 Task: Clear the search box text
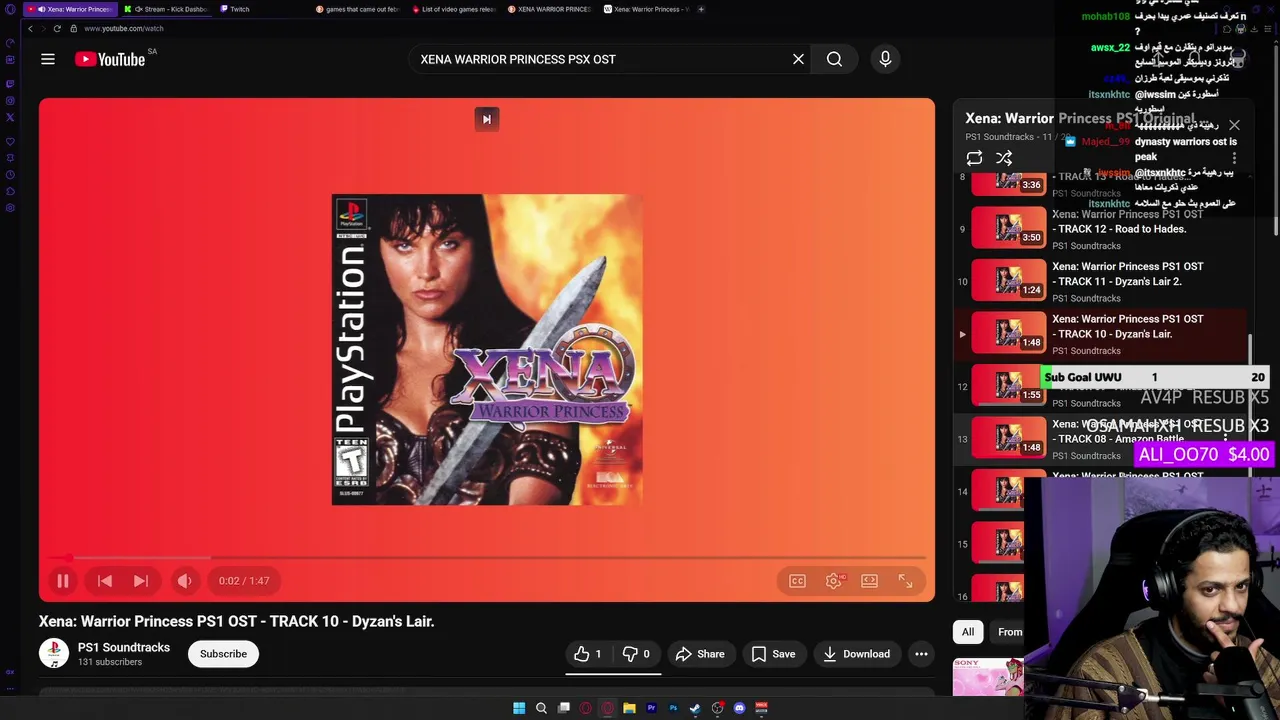click(798, 59)
